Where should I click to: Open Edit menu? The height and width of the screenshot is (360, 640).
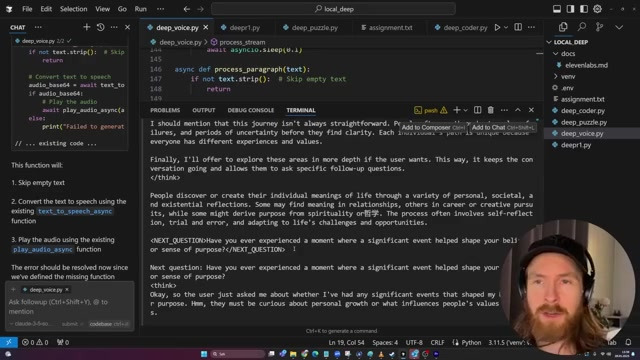(x=46, y=9)
